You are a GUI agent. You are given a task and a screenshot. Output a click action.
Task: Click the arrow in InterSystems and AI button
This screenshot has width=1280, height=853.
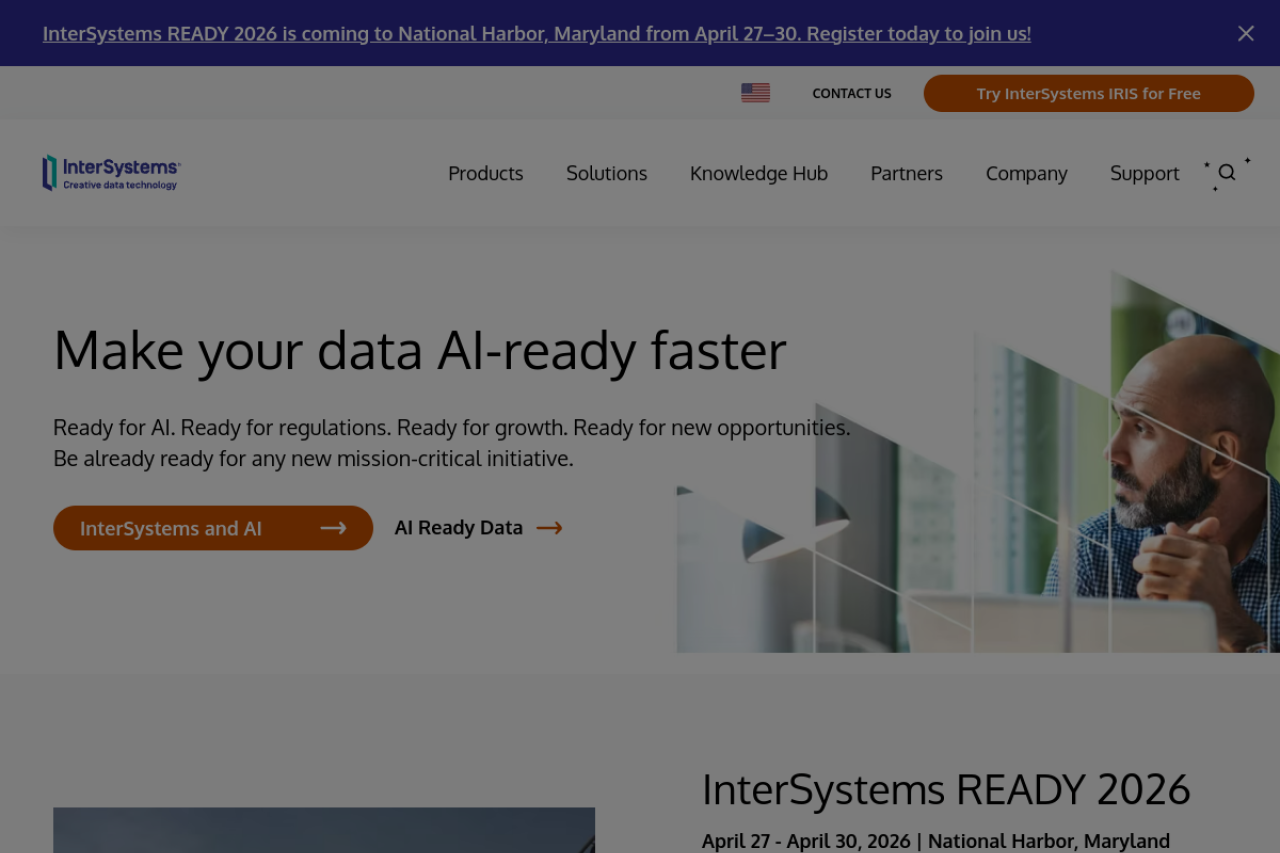coord(333,528)
